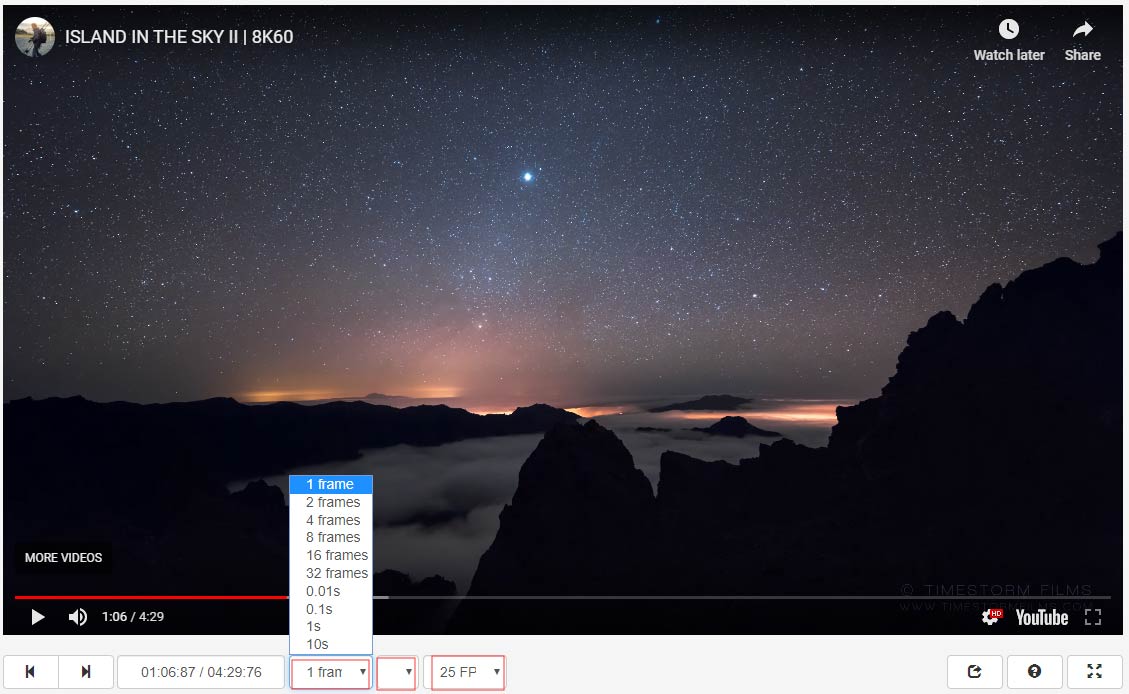Click the Play button in the video player
The height and width of the screenshot is (694, 1129).
38,617
